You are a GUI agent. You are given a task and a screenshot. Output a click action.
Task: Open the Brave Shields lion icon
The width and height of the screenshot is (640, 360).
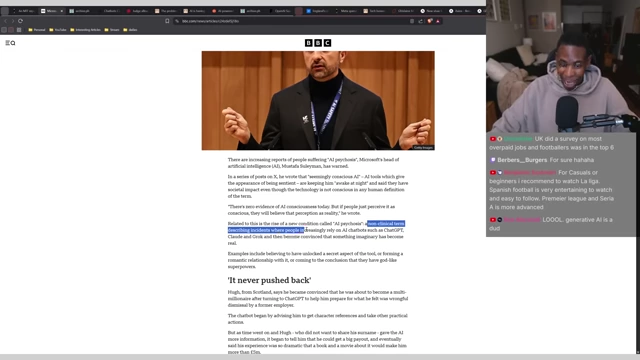tap(430, 21)
